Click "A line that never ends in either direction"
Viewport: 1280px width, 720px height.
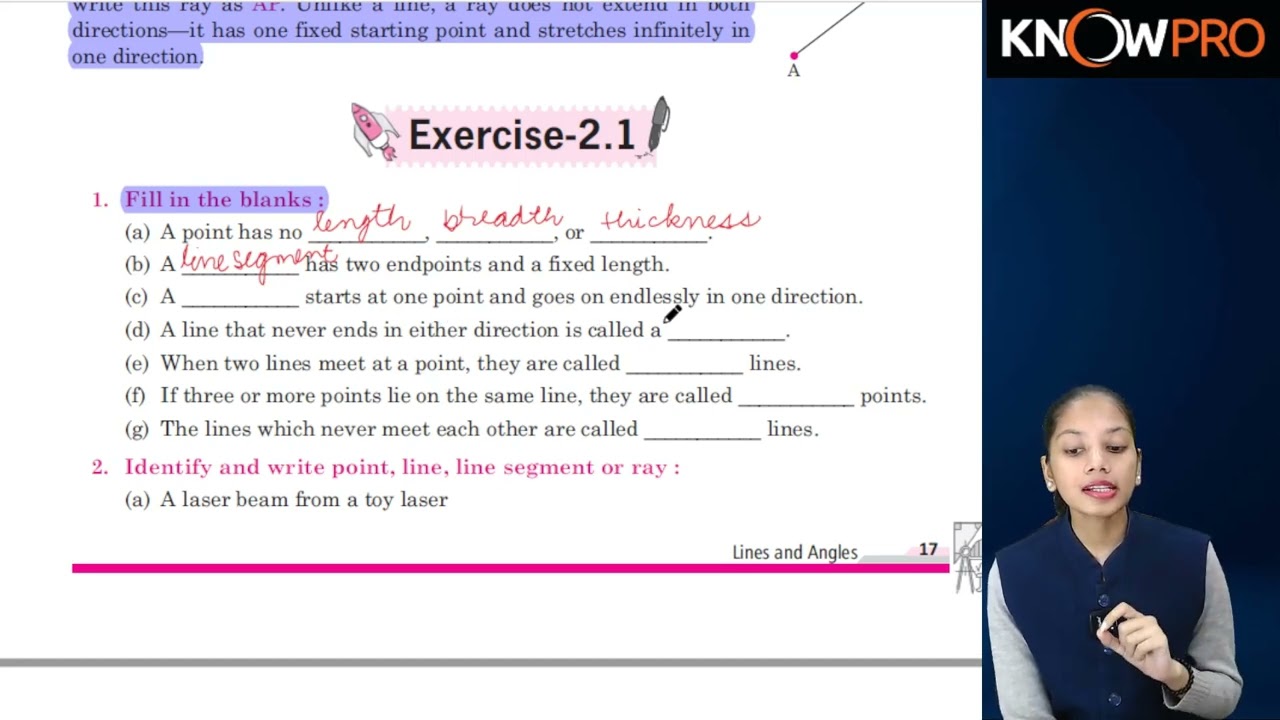360,330
